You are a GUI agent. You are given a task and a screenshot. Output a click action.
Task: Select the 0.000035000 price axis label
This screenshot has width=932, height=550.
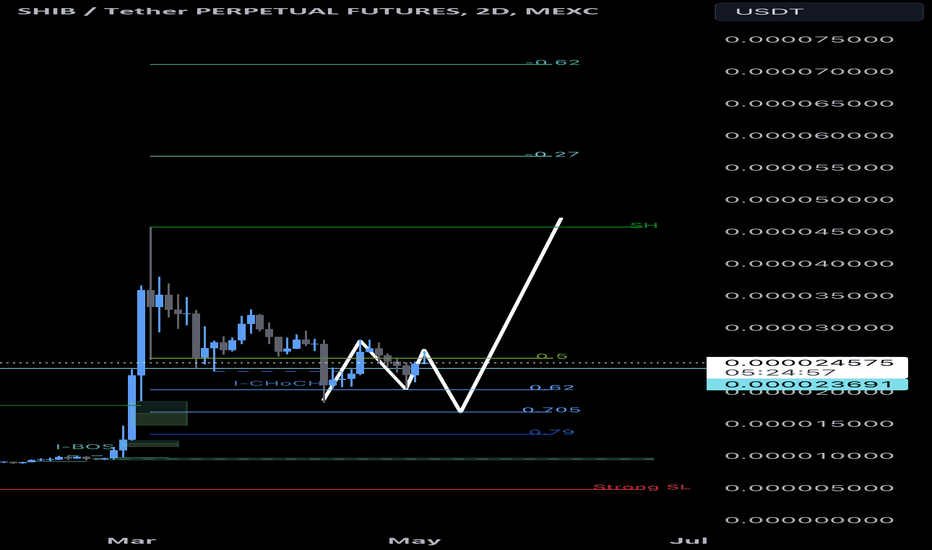pos(809,296)
